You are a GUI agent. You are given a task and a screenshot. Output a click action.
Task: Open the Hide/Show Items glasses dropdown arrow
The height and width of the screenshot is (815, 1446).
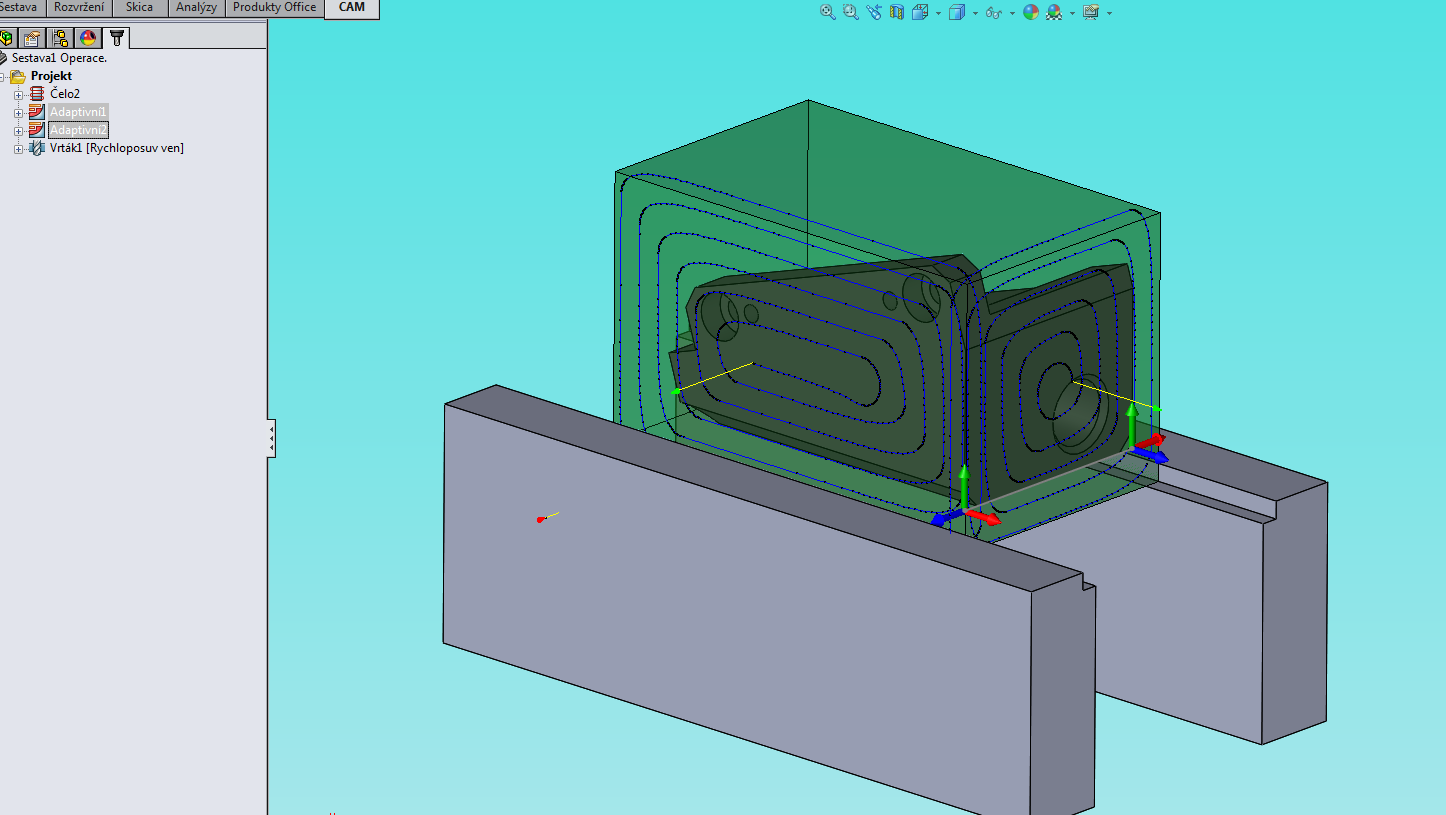coord(1012,13)
